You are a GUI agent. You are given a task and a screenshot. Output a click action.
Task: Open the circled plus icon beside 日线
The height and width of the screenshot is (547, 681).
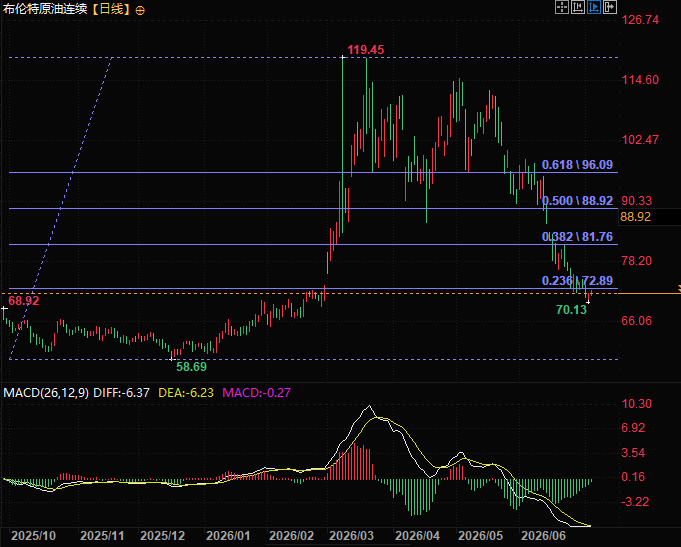click(x=140, y=10)
